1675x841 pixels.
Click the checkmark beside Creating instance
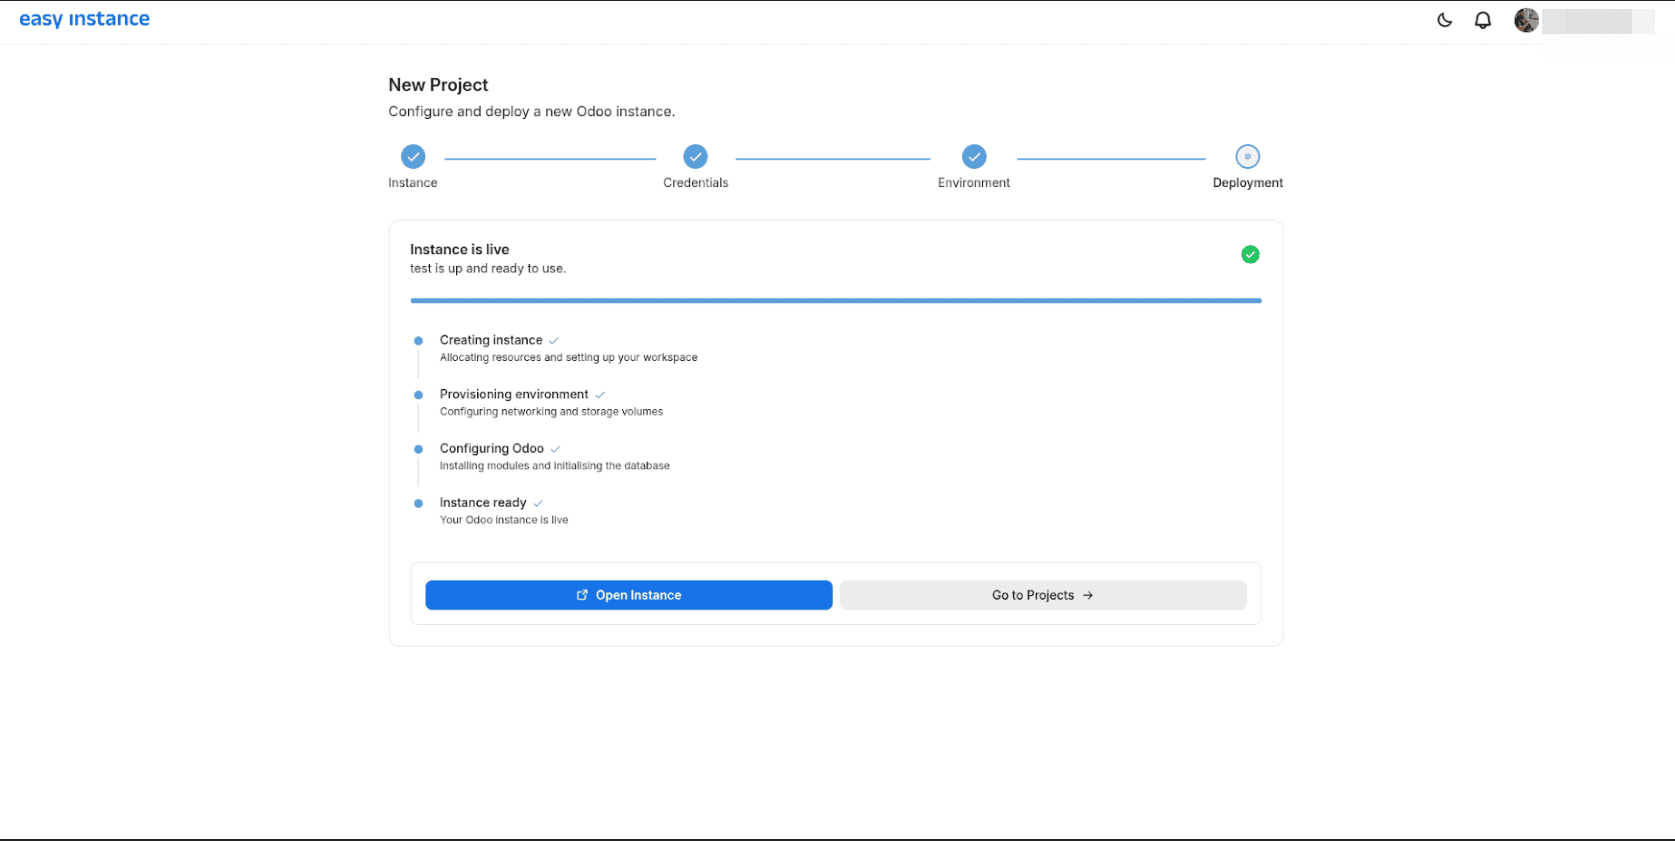pos(554,341)
